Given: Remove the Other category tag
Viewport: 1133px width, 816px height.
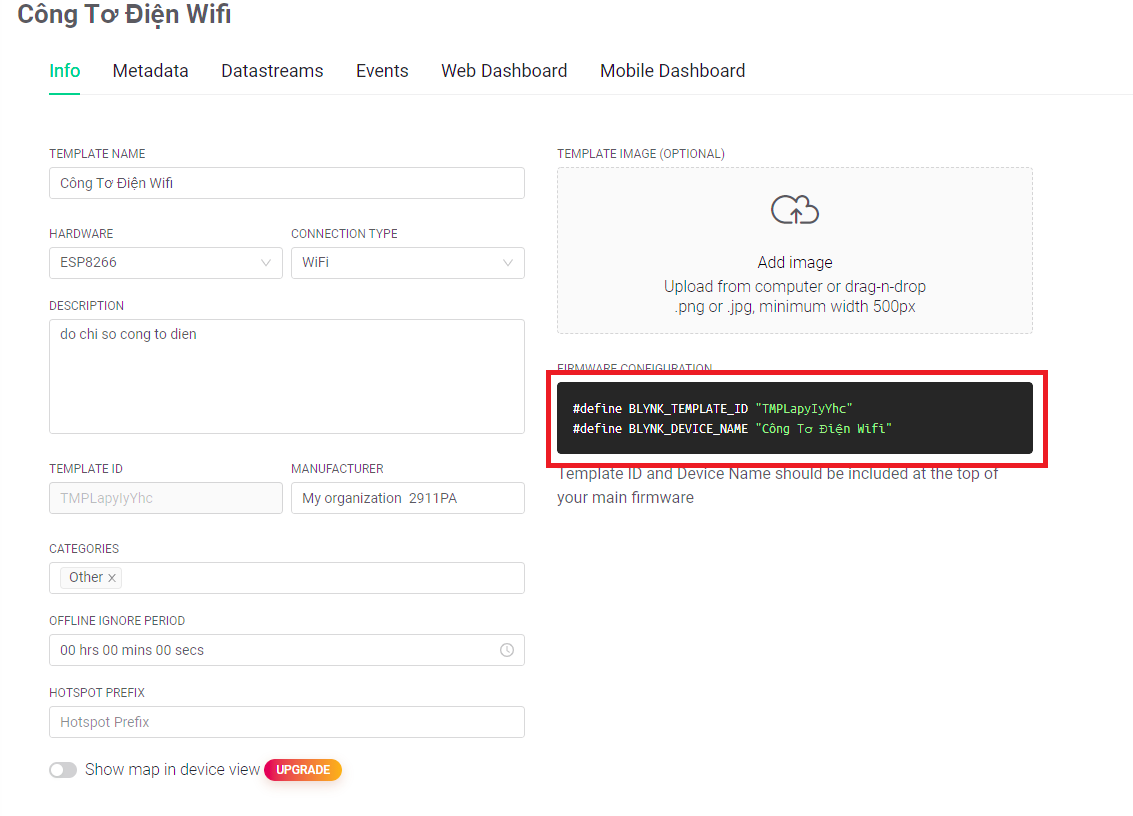Looking at the screenshot, I should point(112,577).
